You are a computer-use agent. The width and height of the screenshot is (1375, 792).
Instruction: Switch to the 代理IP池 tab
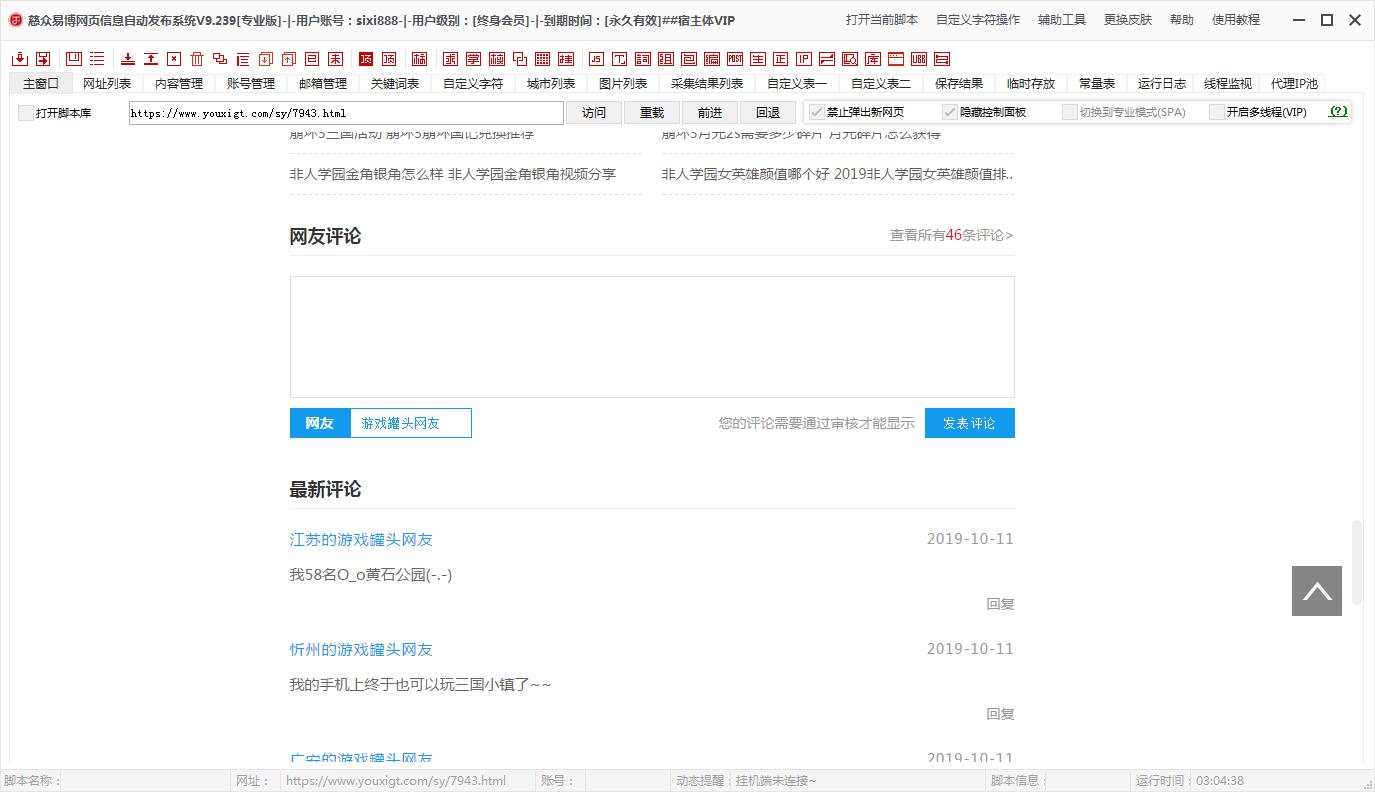coord(1294,84)
